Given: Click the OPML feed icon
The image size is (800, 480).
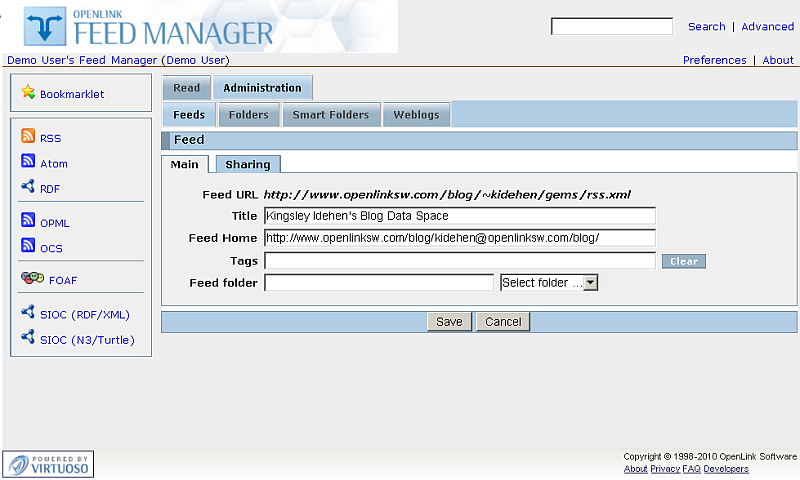Looking at the screenshot, I should tap(28, 222).
